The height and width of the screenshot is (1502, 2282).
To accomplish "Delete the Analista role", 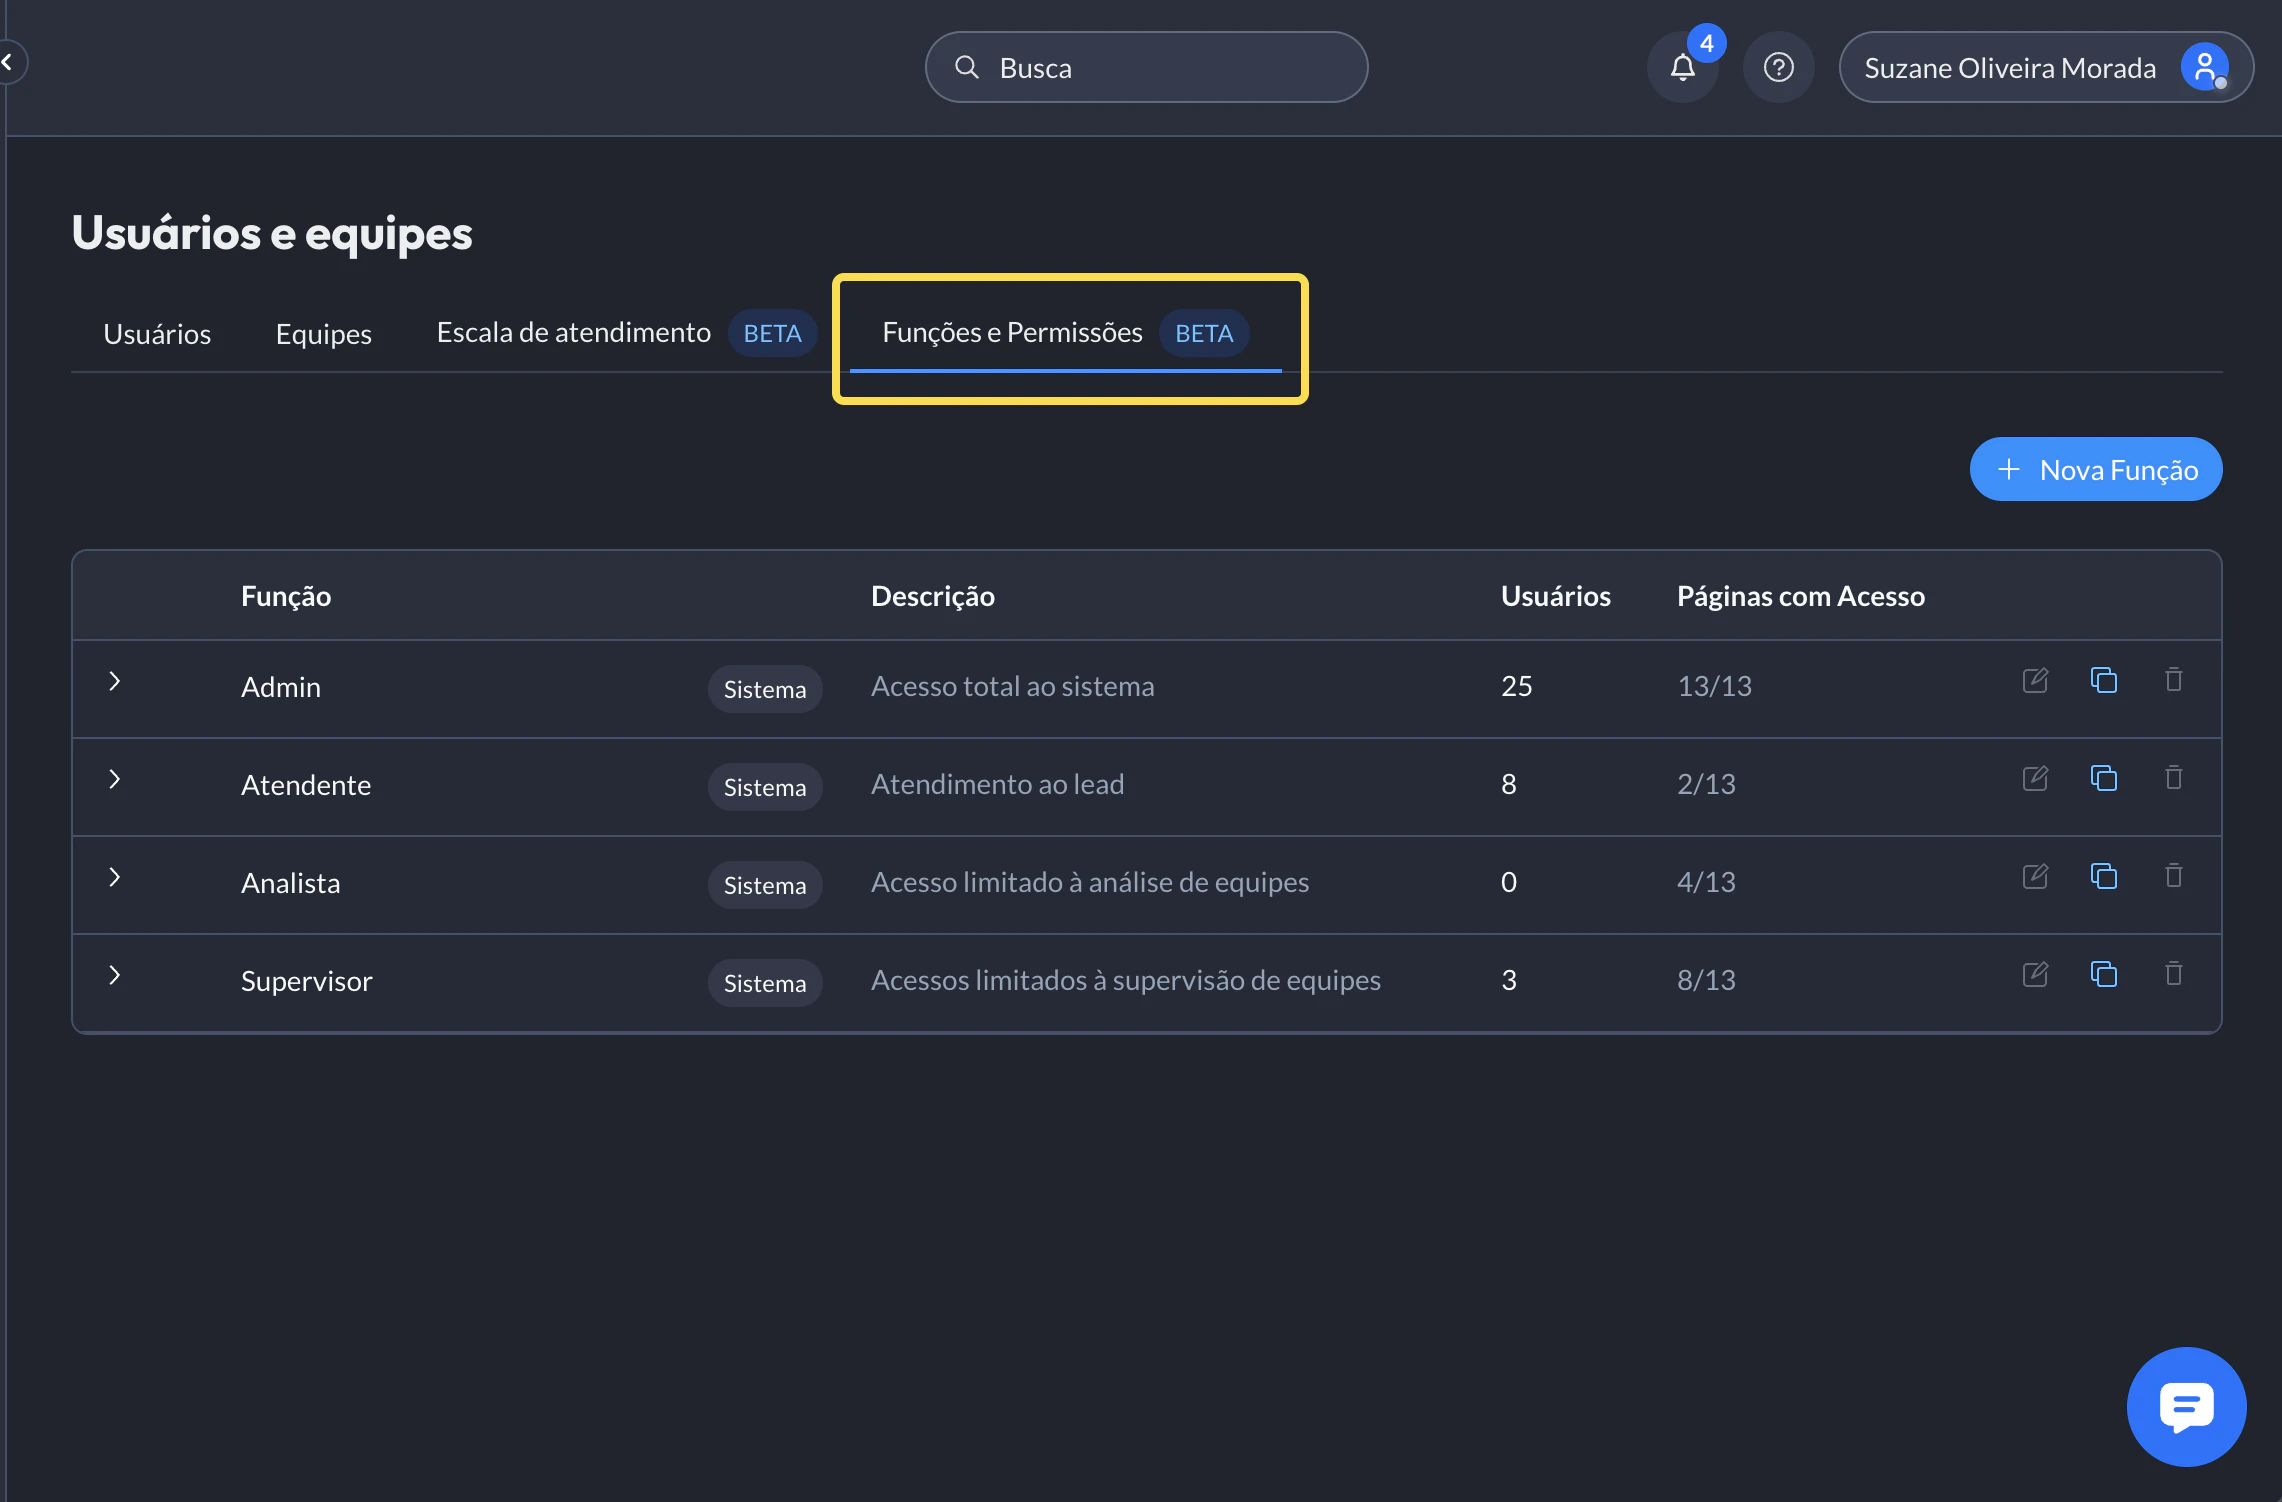I will pyautogui.click(x=2173, y=877).
